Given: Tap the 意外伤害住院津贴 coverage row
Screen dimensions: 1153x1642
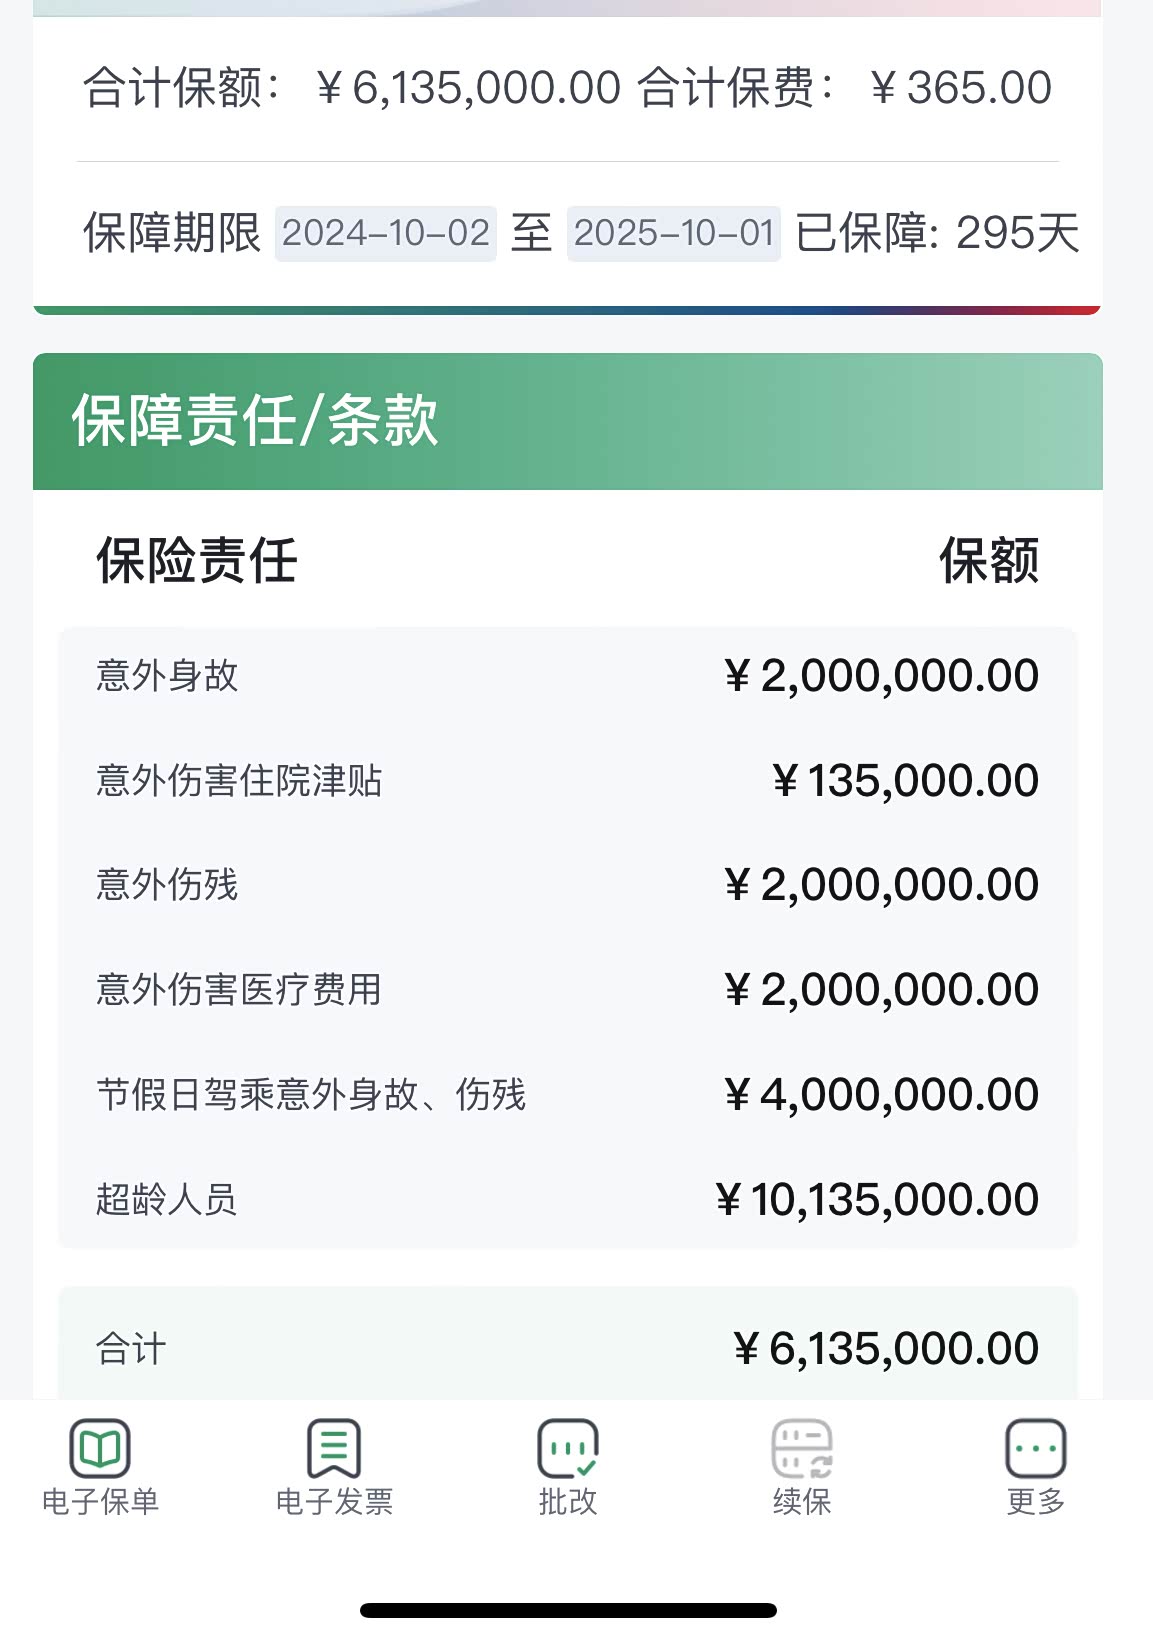Looking at the screenshot, I should [x=567, y=781].
